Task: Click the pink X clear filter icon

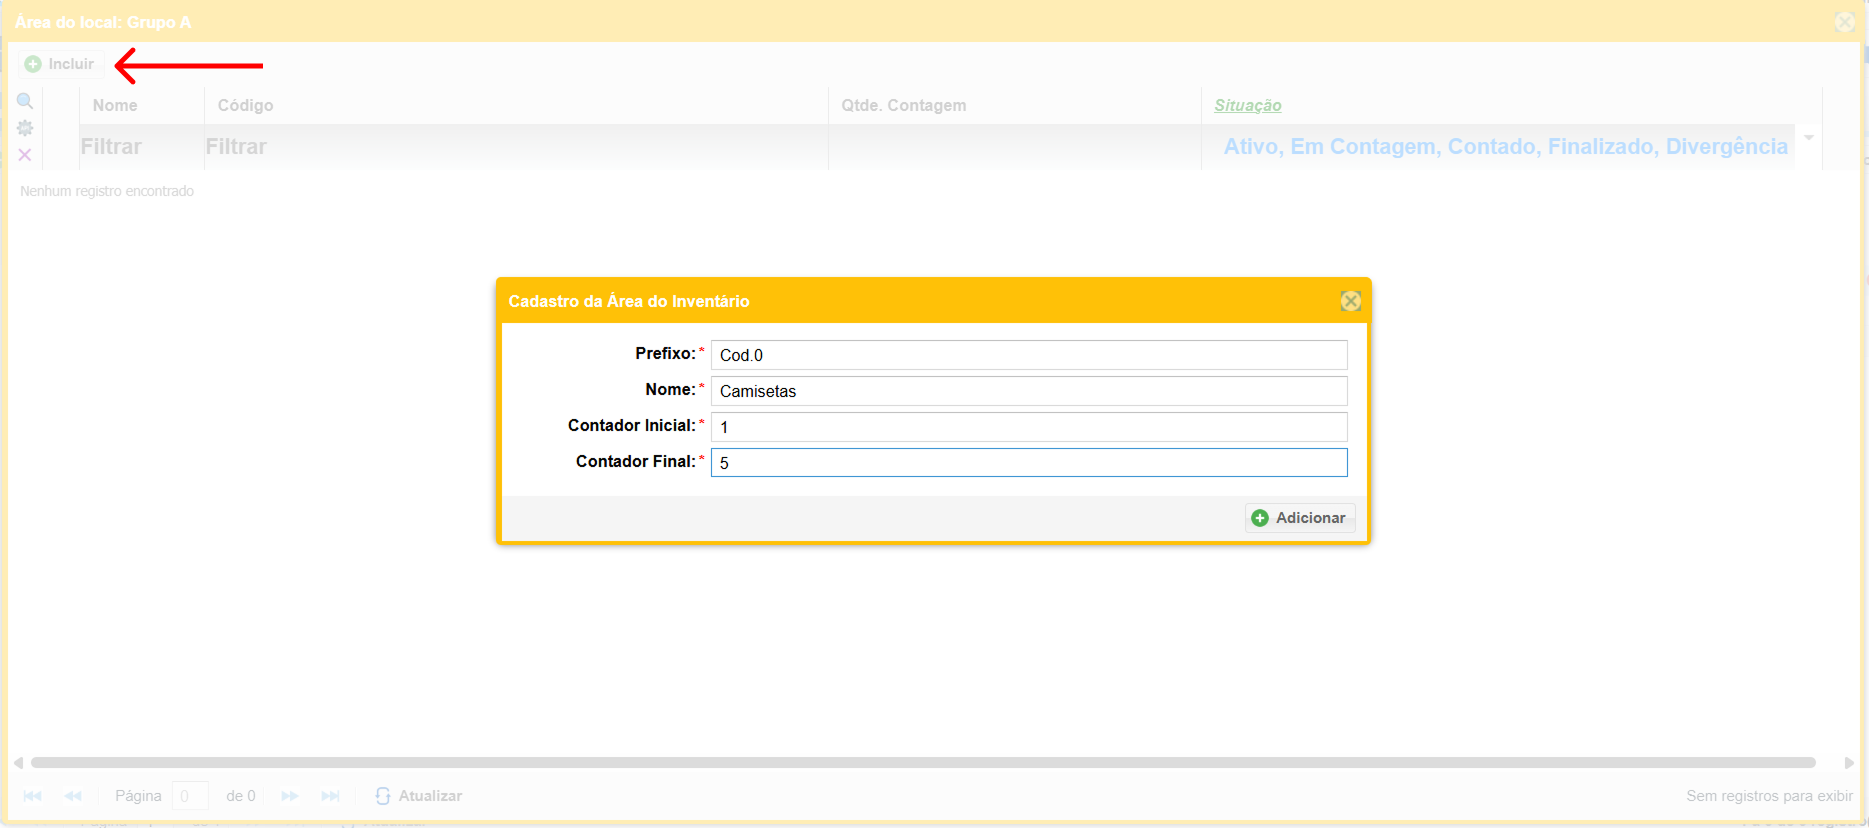Action: click(x=25, y=155)
